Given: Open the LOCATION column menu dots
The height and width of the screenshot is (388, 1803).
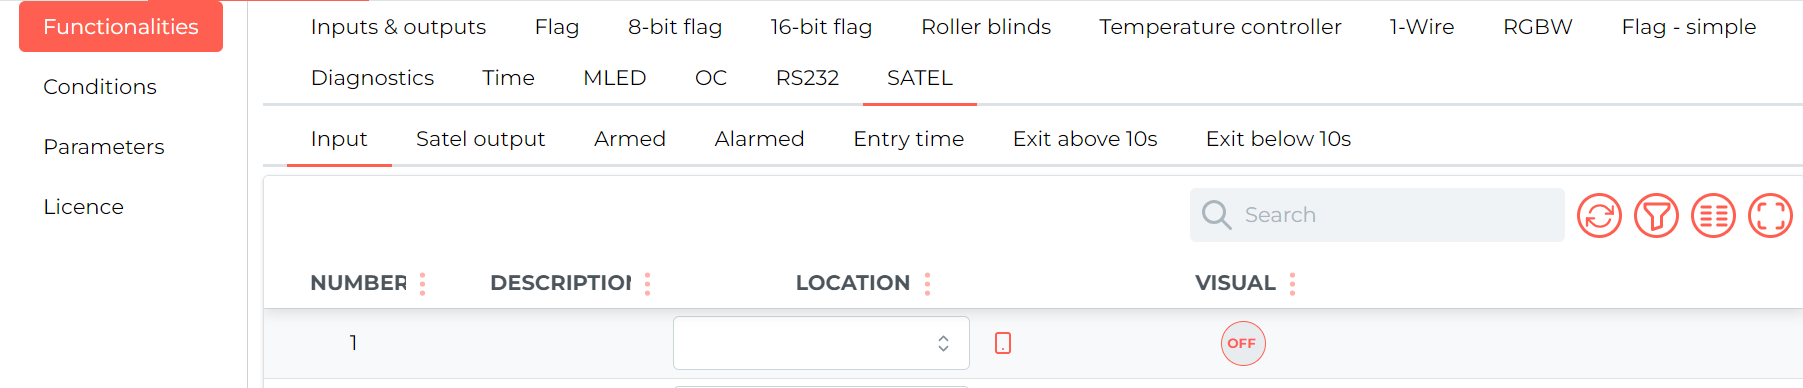Looking at the screenshot, I should click(928, 284).
